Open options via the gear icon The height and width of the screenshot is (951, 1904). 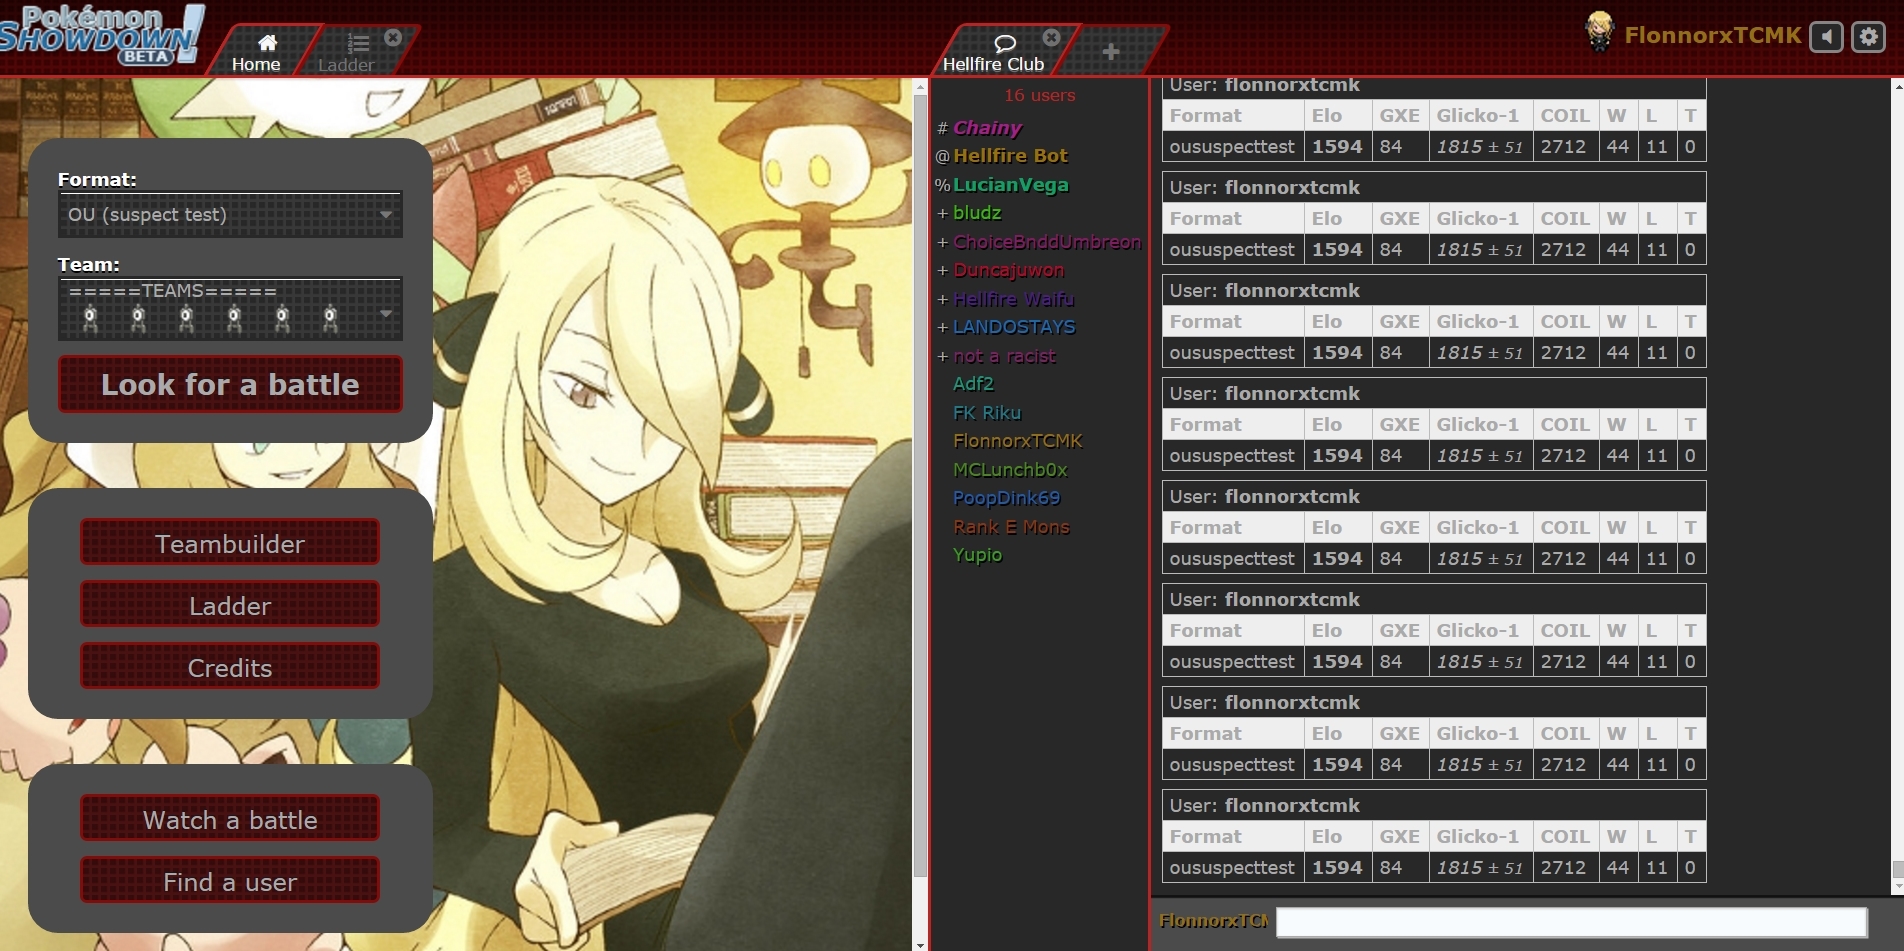click(x=1868, y=37)
